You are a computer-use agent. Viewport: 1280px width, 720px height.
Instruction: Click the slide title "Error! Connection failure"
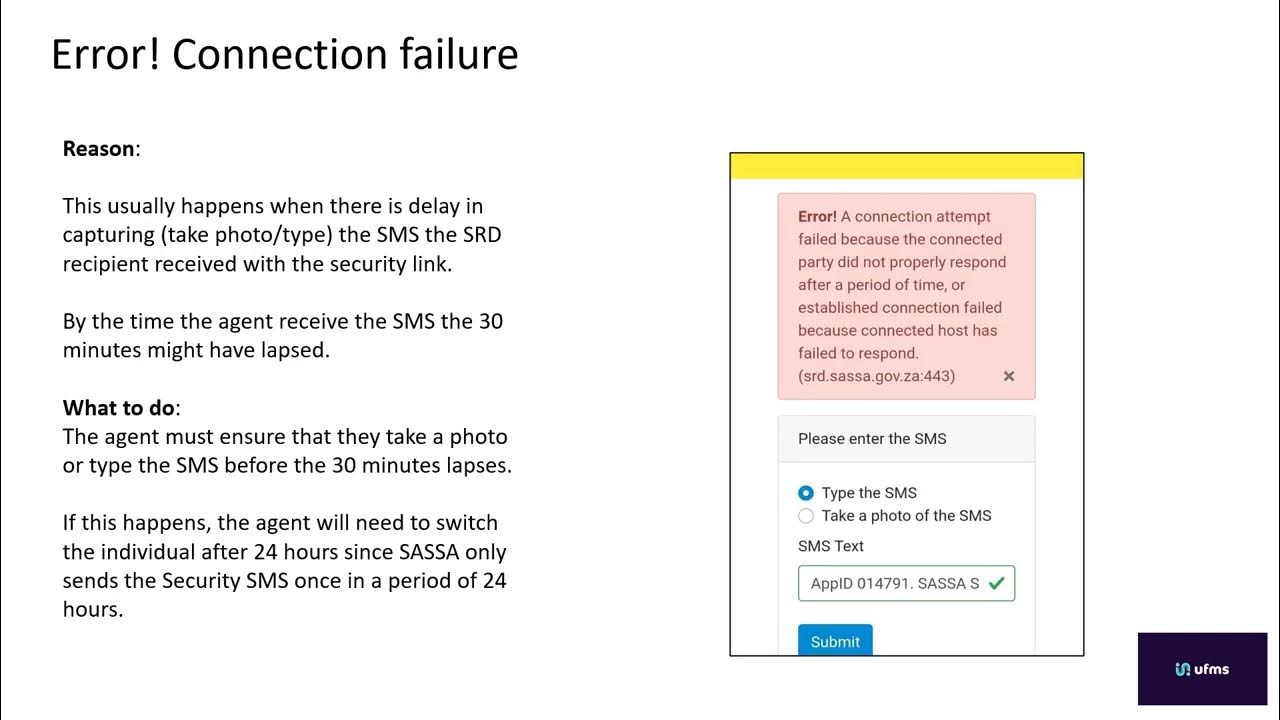click(x=285, y=54)
